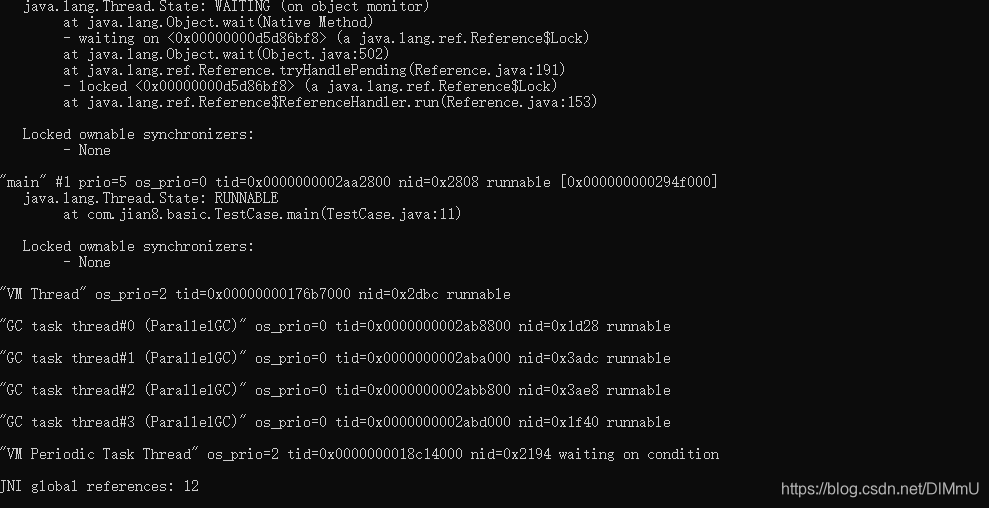
Task: Click the ReferenceHandler.run(Reference.java:153) frame
Action: coord(330,102)
